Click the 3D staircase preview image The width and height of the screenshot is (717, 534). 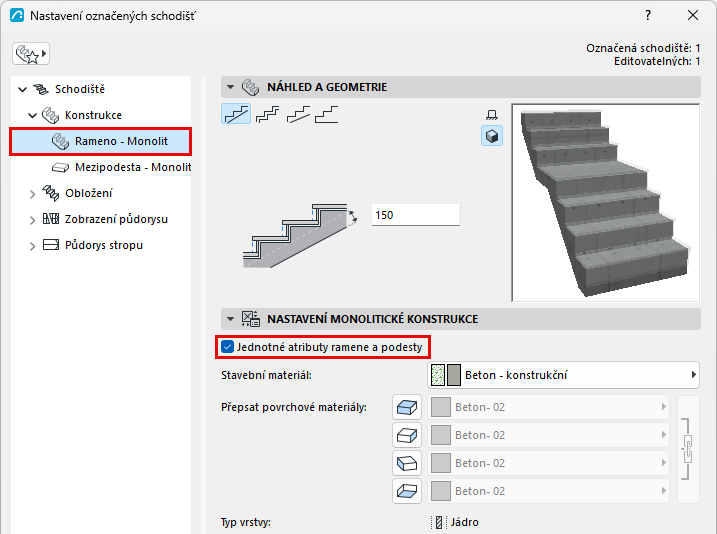[x=606, y=203]
